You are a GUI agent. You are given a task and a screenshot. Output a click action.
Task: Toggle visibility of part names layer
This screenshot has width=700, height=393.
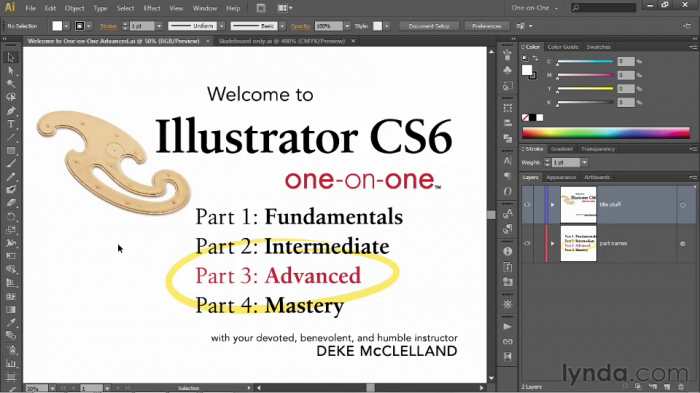point(527,243)
